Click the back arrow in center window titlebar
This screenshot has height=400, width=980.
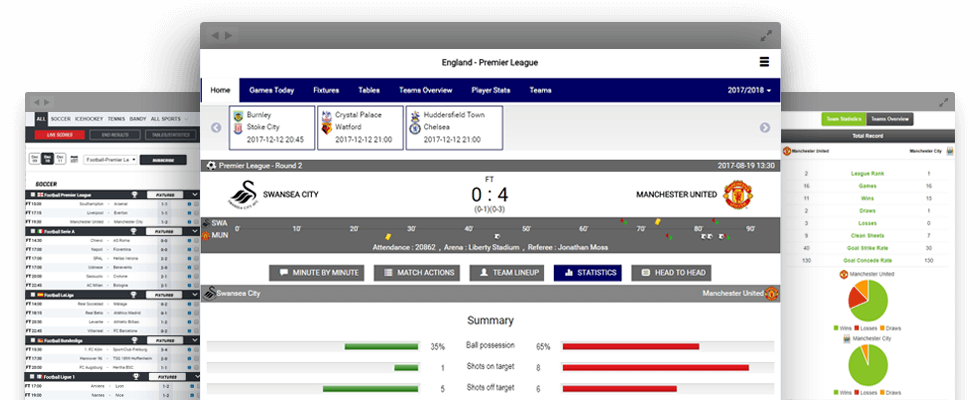click(215, 36)
